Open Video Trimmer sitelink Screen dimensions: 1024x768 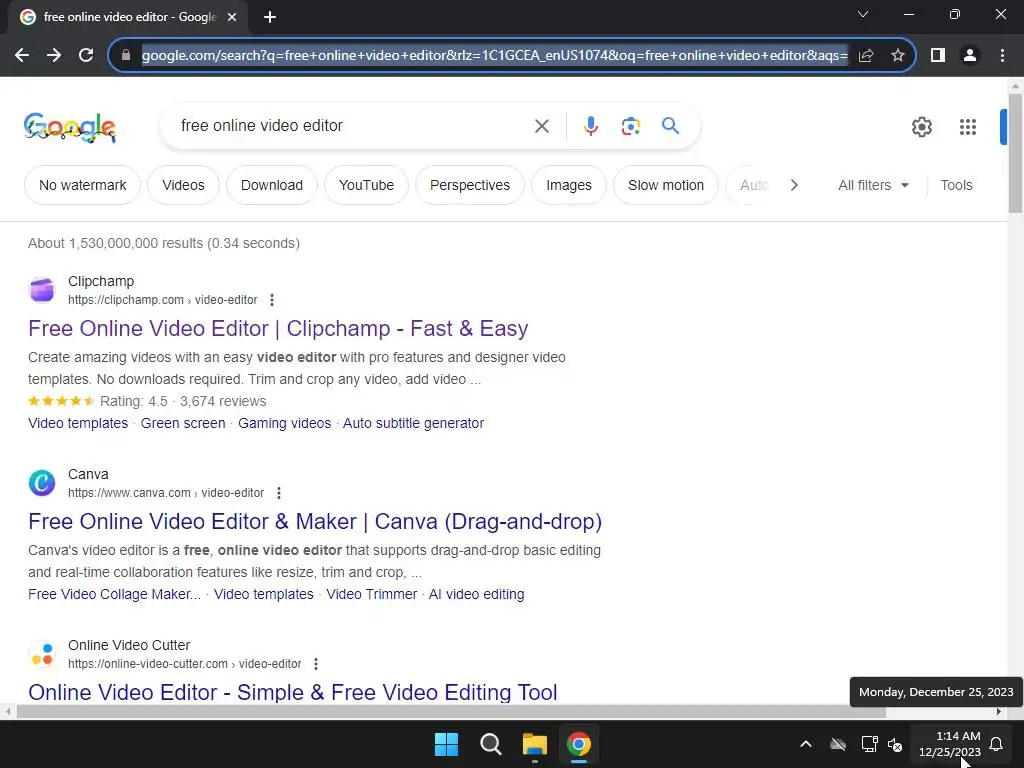click(372, 594)
